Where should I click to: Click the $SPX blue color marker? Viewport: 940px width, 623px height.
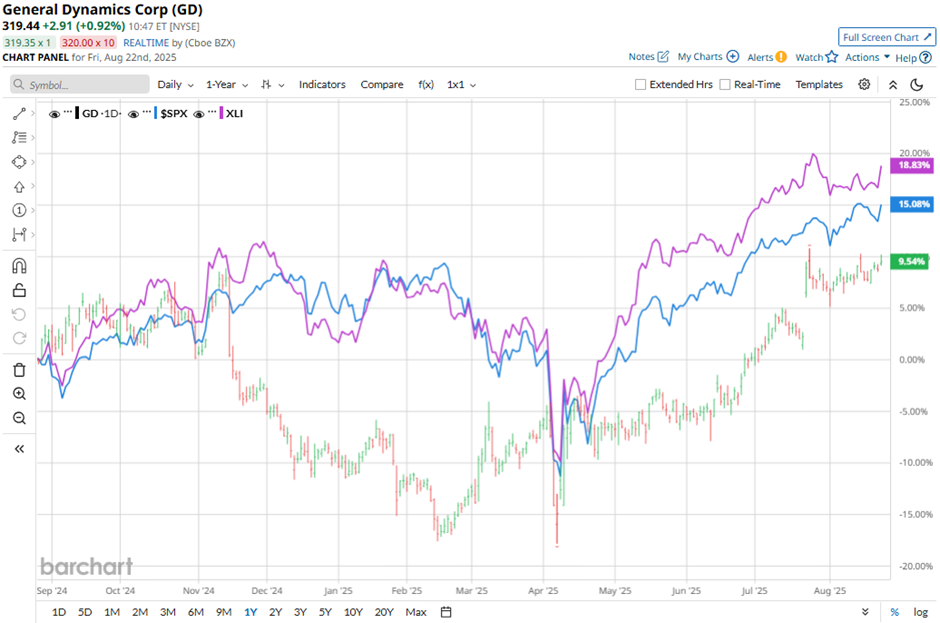click(x=156, y=113)
